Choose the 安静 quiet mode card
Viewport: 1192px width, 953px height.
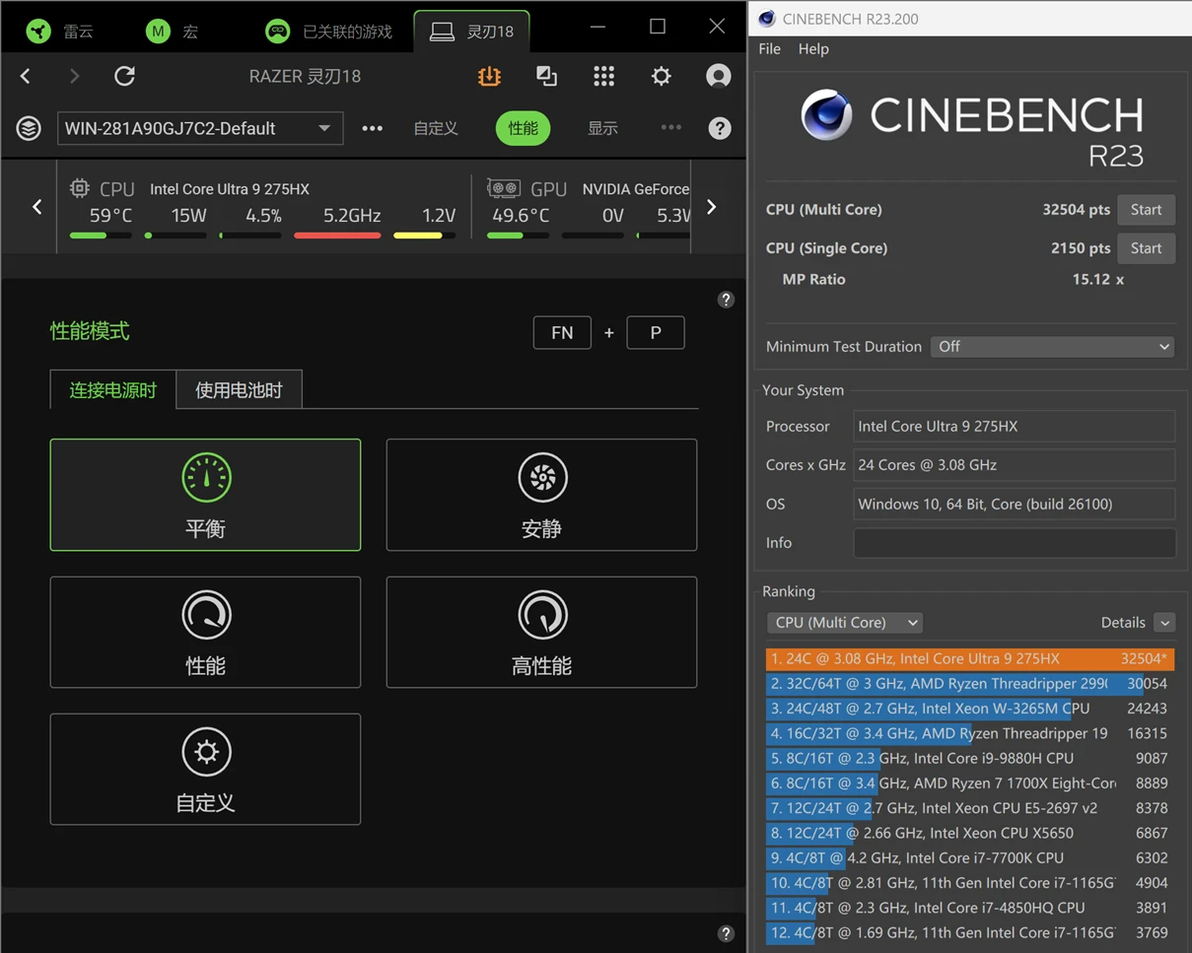[x=541, y=495]
